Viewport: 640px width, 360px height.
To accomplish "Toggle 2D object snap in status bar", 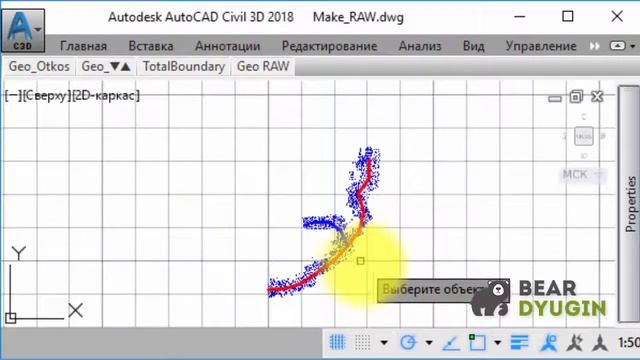I will click(x=477, y=342).
